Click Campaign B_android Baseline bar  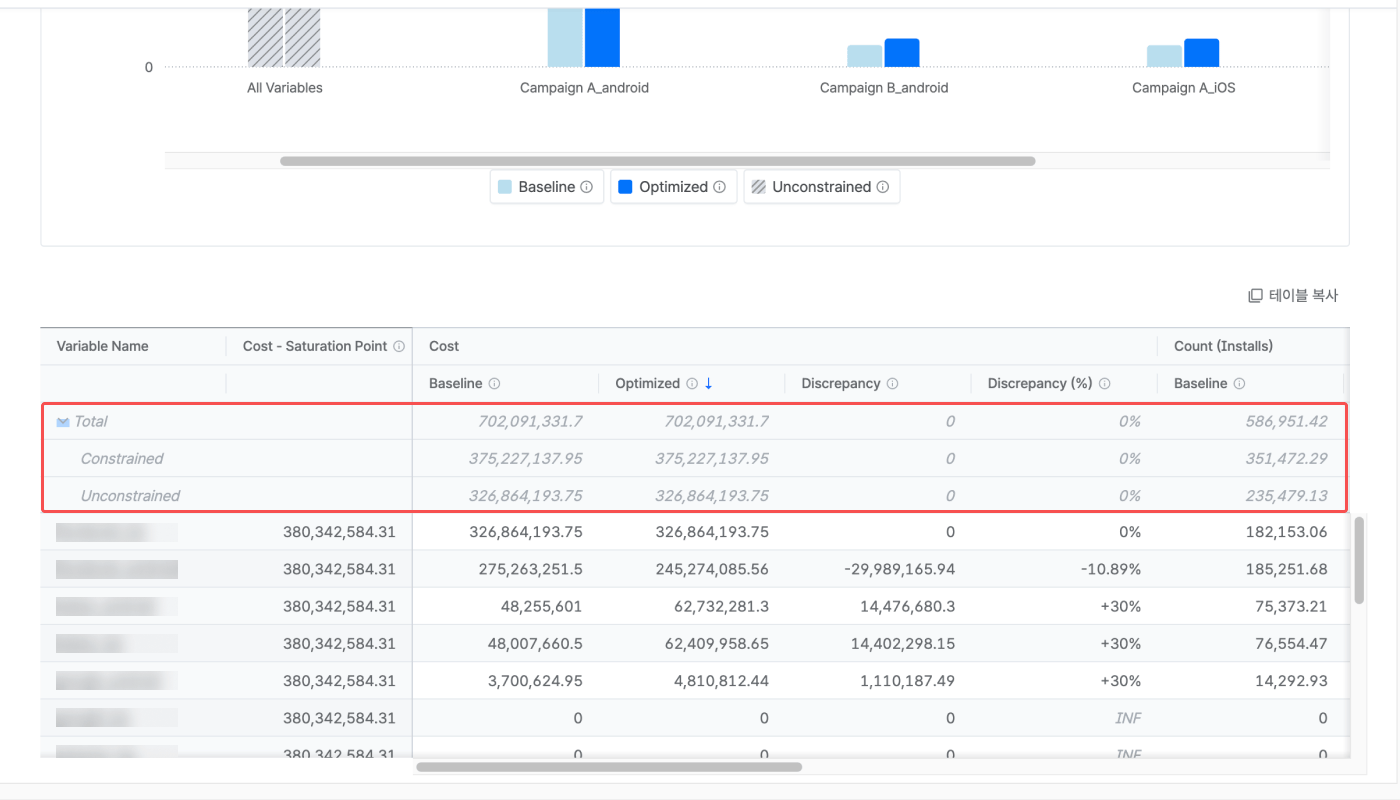pos(865,56)
